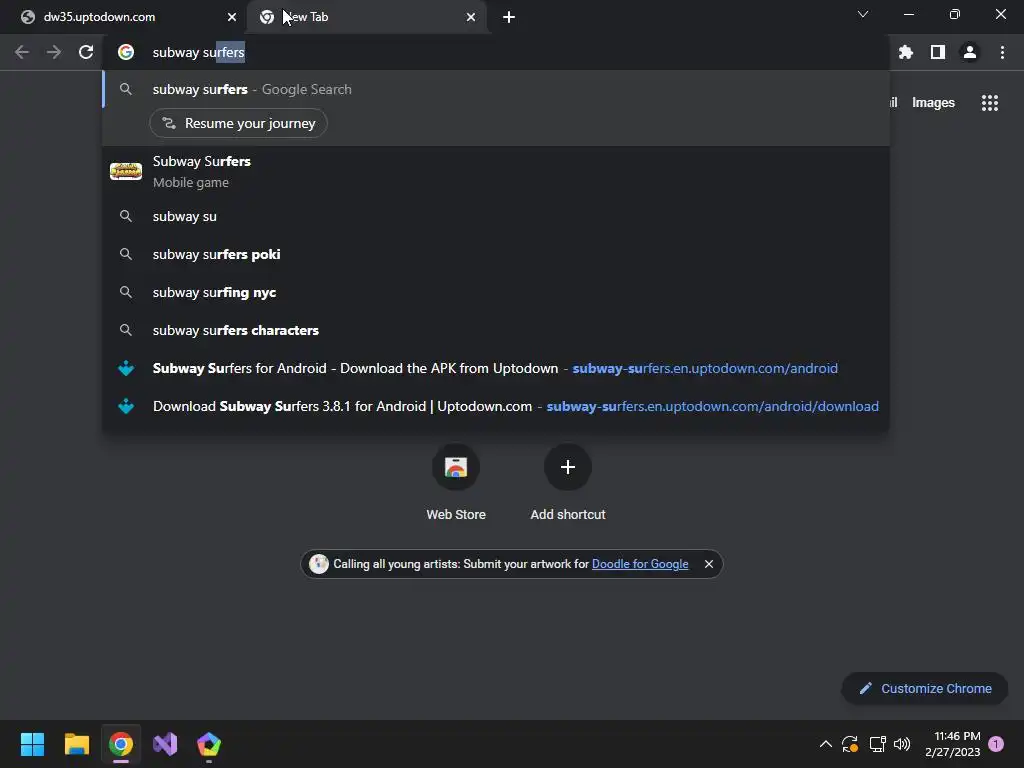Screen dimensions: 1024x768
Task: Select the New Tab tab
Action: [368, 17]
